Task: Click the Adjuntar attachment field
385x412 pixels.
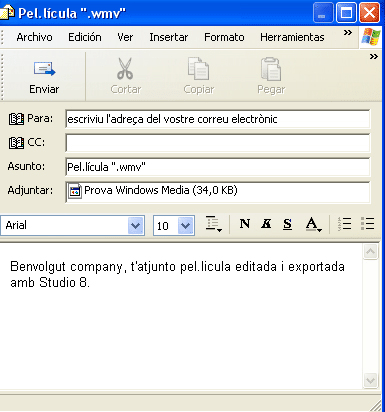Action: pyautogui.click(x=218, y=191)
